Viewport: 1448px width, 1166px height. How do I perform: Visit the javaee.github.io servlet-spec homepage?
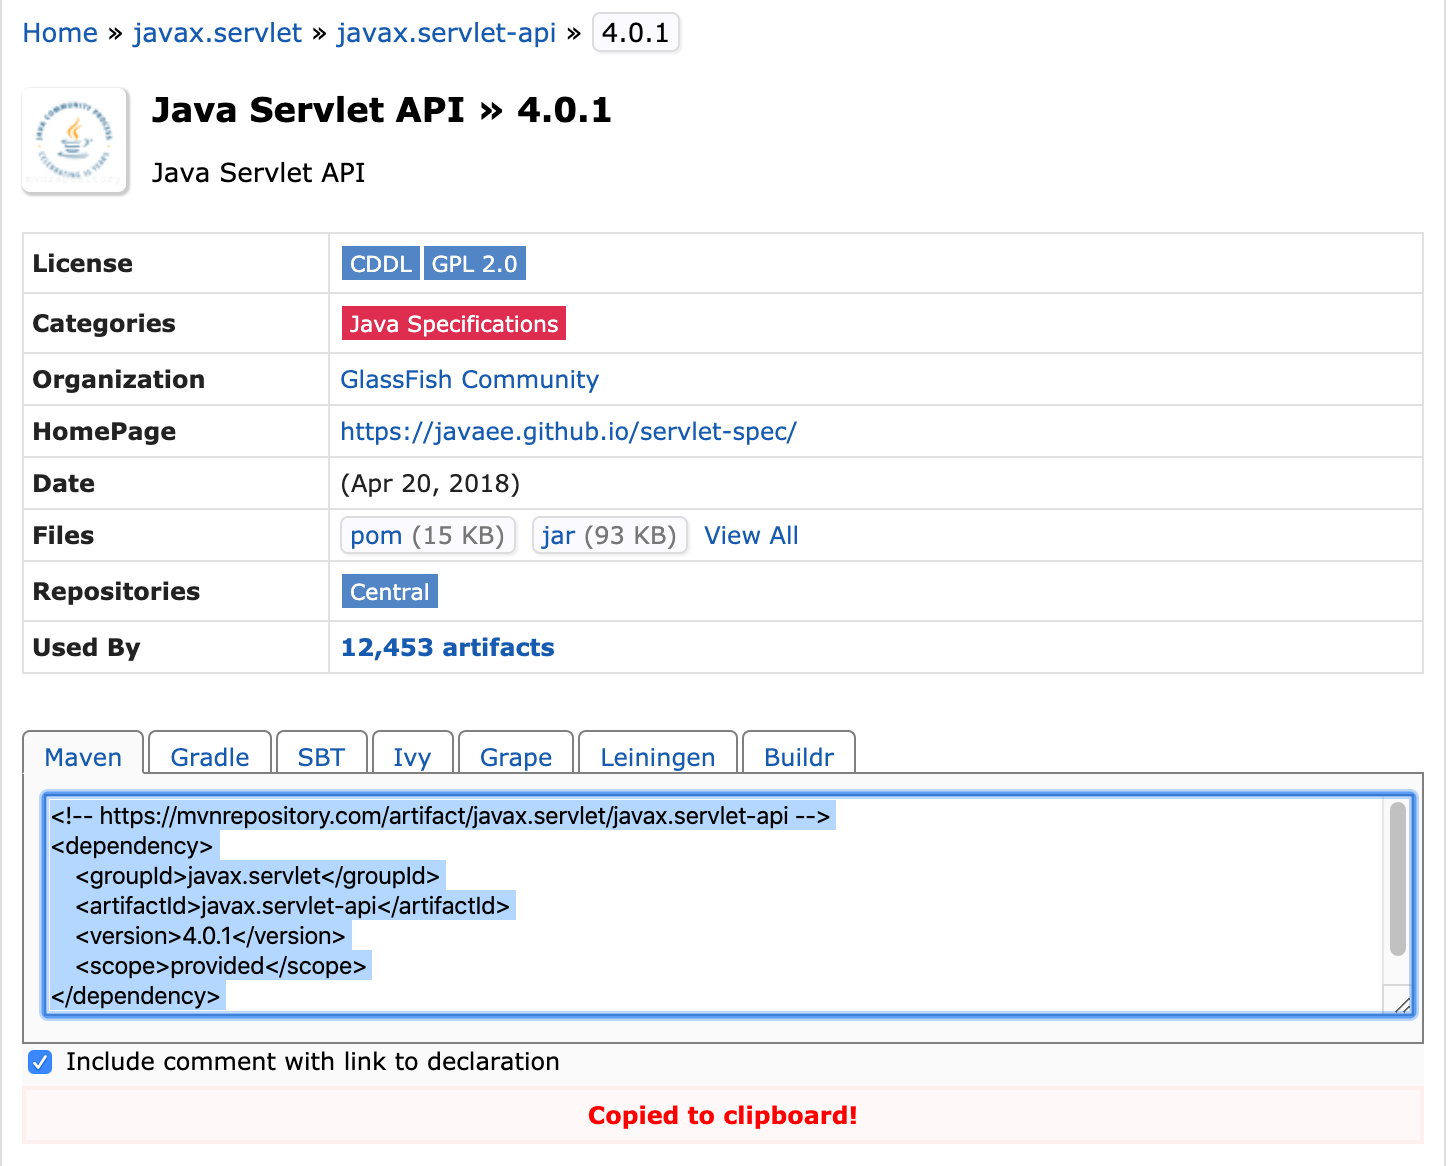(x=569, y=432)
